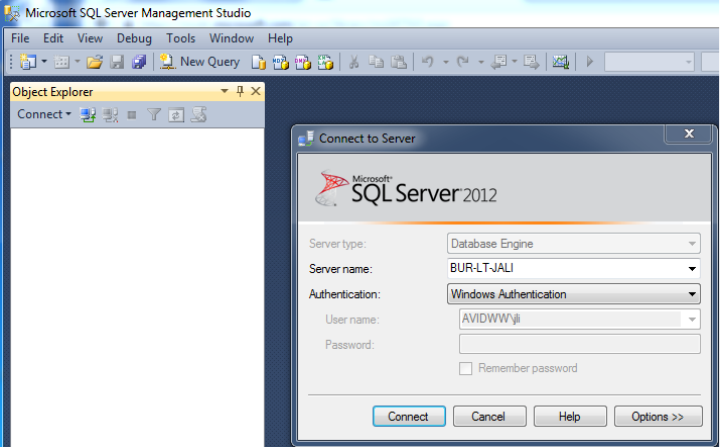Click the Help button in dialog
720x447 pixels.
click(570, 416)
